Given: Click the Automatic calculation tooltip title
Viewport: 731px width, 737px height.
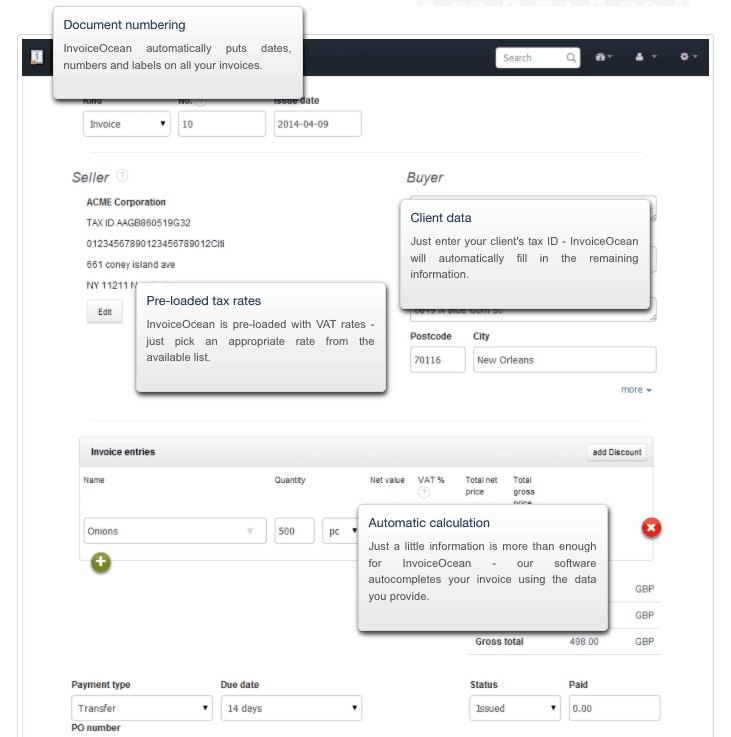Looking at the screenshot, I should (x=429, y=523).
